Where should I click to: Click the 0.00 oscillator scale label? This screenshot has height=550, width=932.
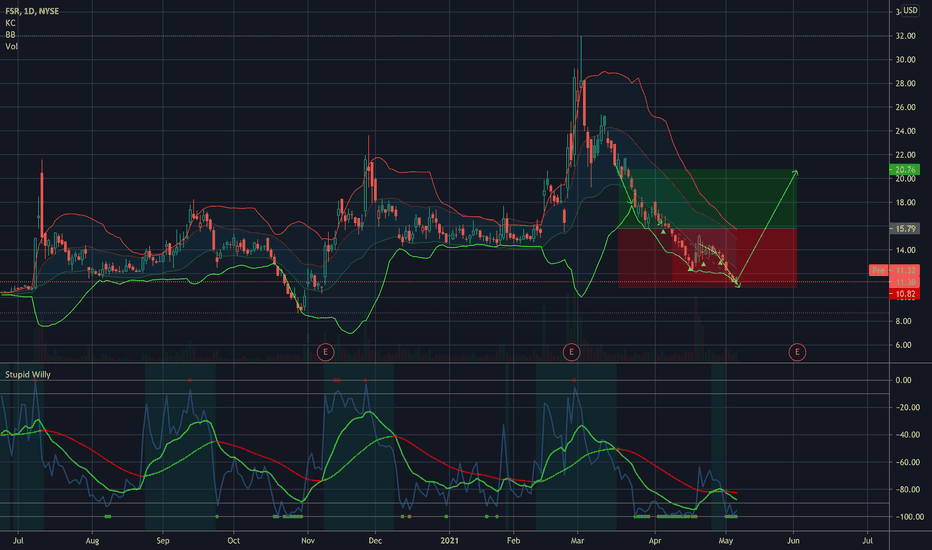[903, 380]
